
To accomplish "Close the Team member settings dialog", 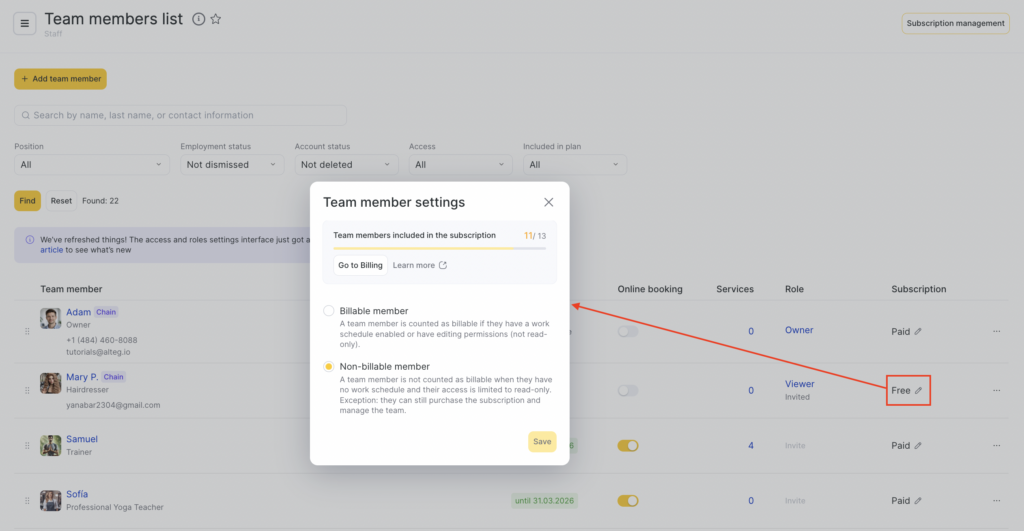I will (548, 202).
